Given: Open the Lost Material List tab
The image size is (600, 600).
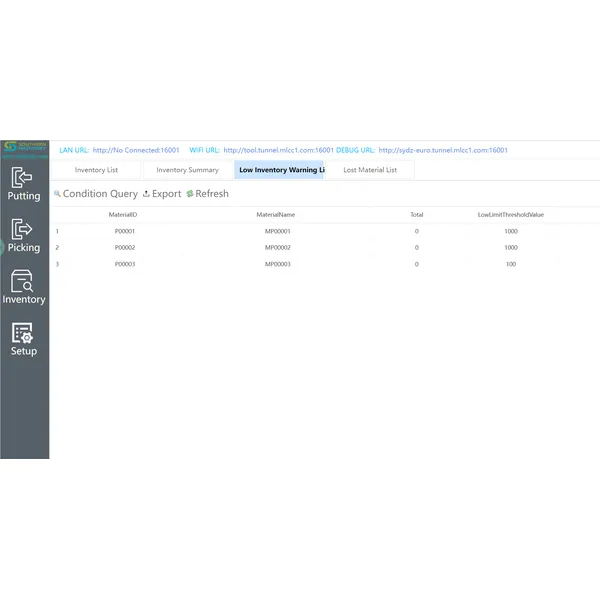Looking at the screenshot, I should click(370, 170).
